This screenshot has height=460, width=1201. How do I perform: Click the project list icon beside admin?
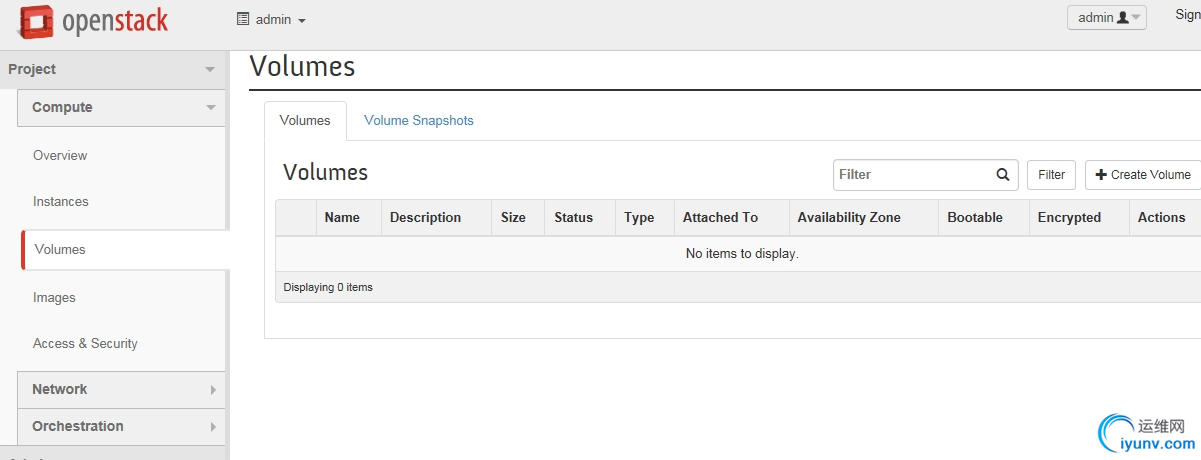coord(242,19)
